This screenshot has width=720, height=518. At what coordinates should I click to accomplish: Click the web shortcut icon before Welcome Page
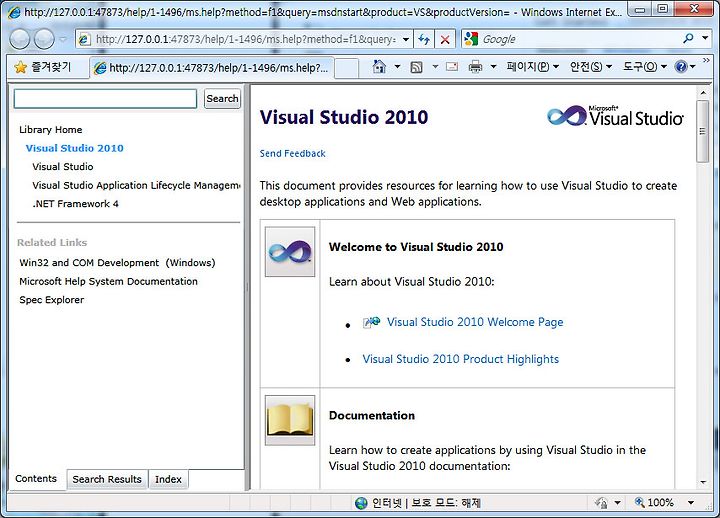pos(371,322)
